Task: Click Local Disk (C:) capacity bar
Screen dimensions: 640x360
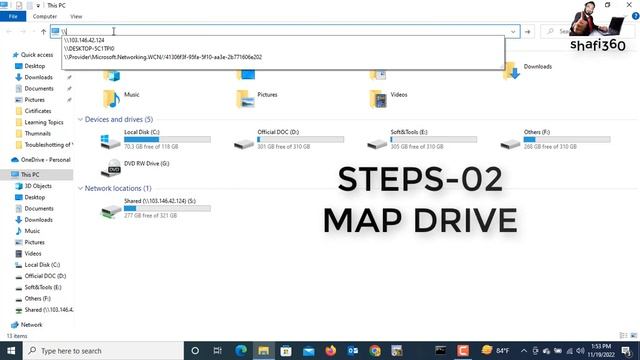Action: point(167,140)
